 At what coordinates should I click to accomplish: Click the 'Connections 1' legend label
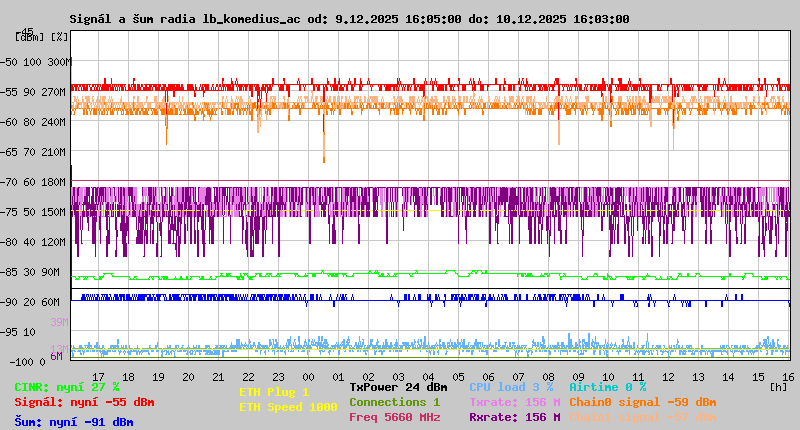[x=394, y=402]
